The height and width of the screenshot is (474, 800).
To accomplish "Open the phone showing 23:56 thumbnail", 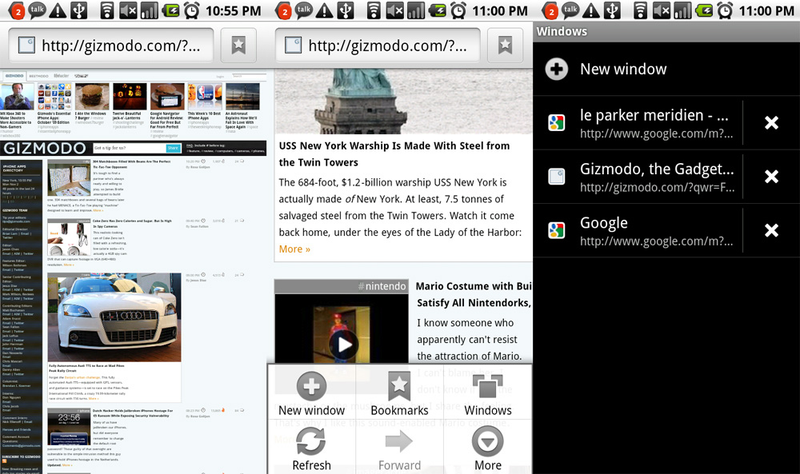I will (x=69, y=427).
